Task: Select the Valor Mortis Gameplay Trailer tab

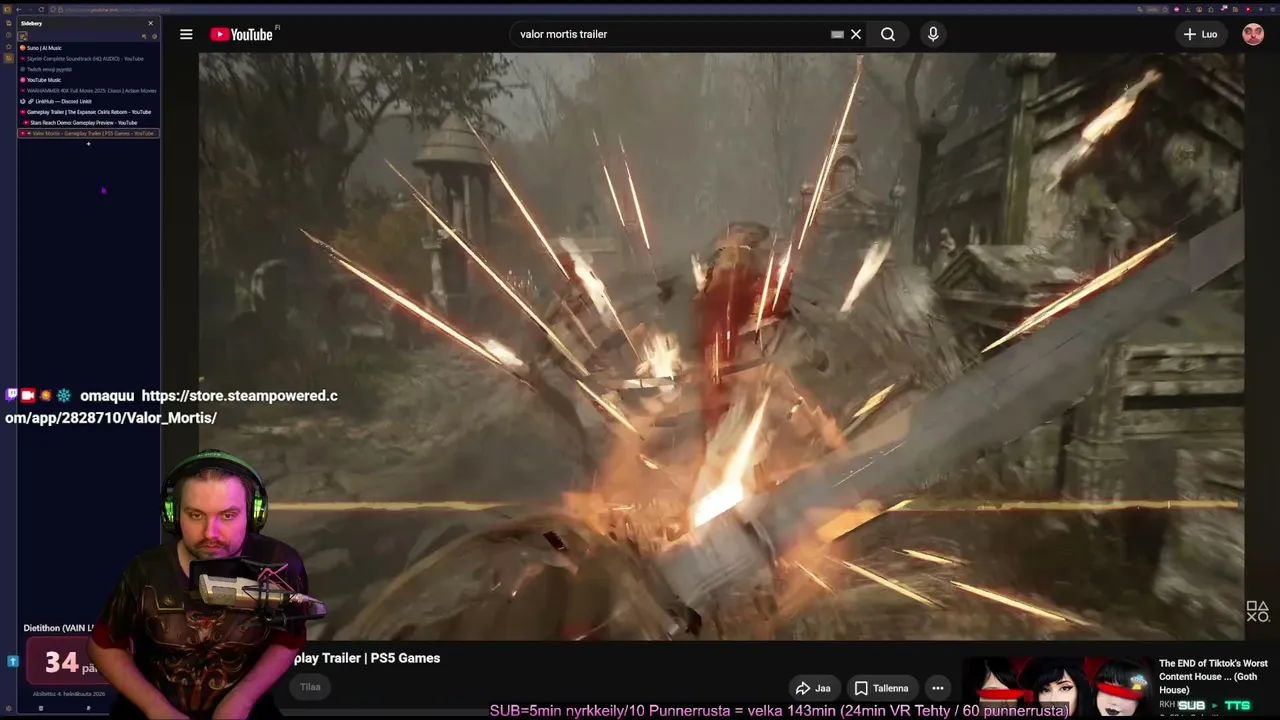Action: pos(88,133)
